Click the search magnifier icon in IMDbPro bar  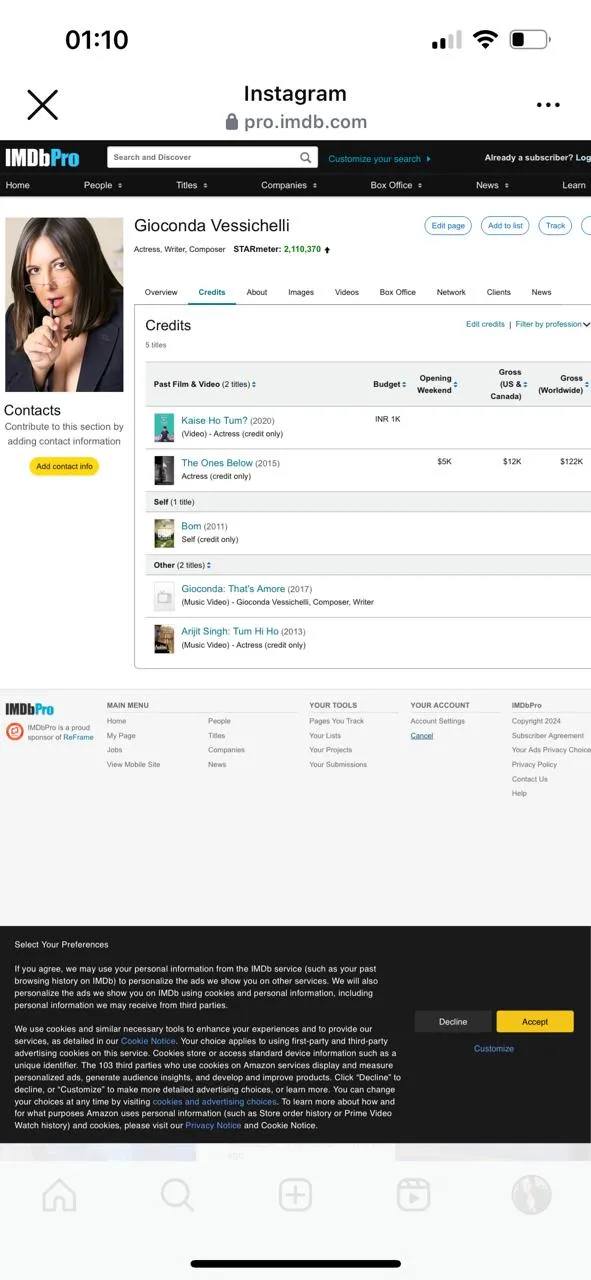(306, 158)
